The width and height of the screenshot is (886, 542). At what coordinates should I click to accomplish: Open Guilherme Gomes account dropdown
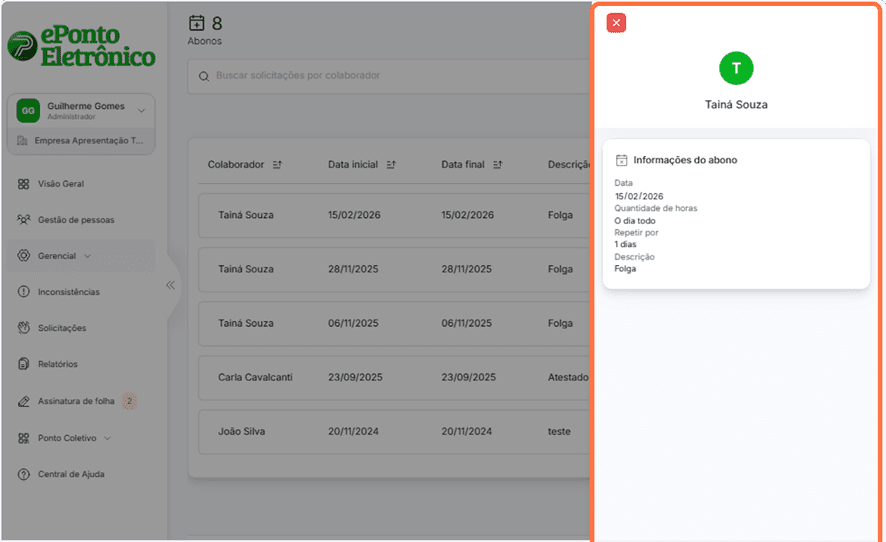(141, 110)
